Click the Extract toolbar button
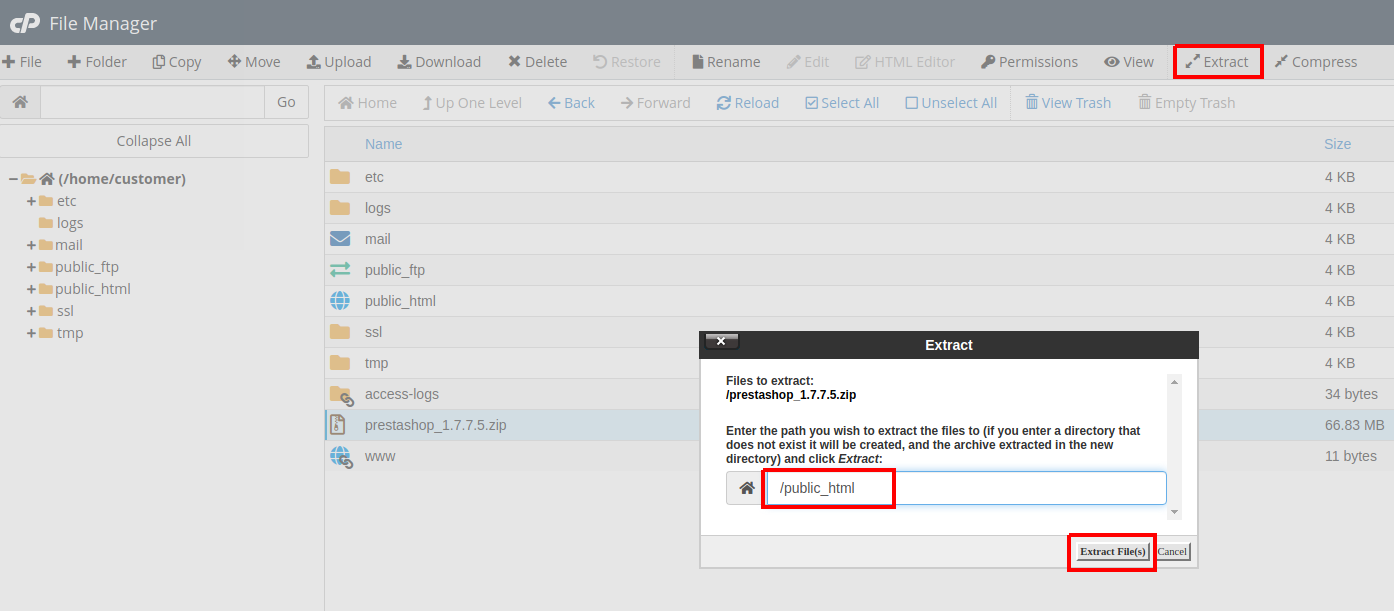 1216,62
